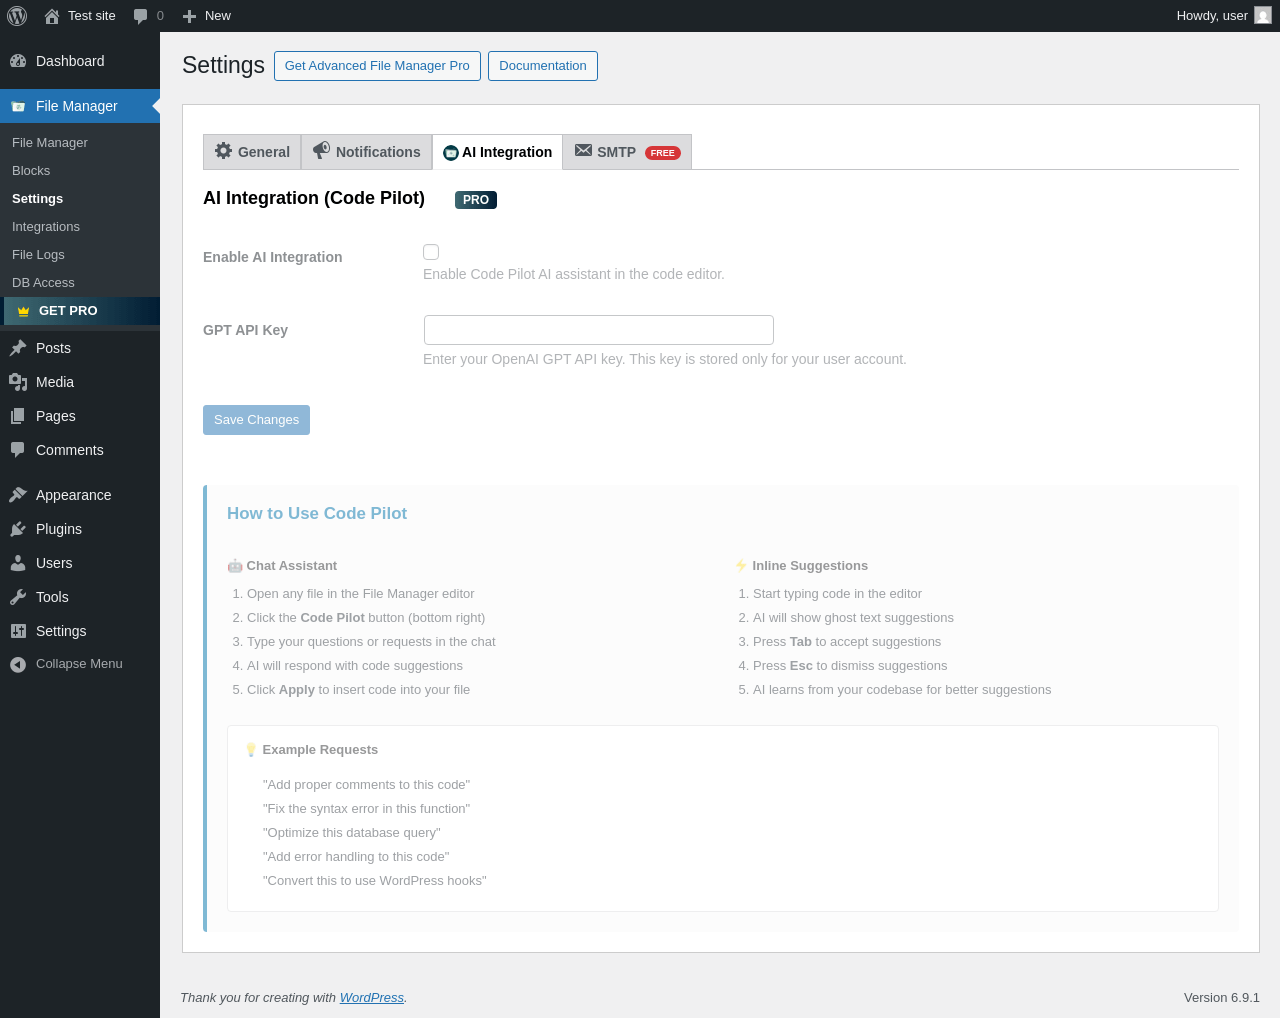Open the Tools menu label
This screenshot has height=1018, width=1280.
tap(52, 597)
